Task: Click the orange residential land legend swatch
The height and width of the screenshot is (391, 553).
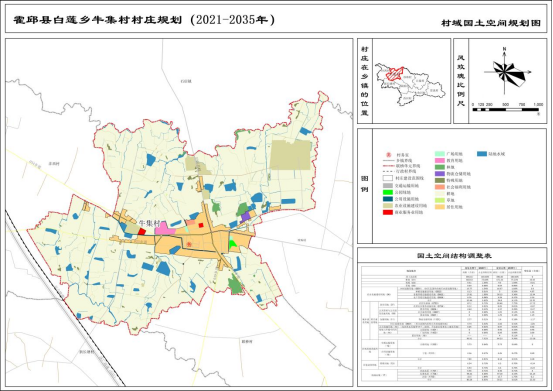Action: [440, 207]
